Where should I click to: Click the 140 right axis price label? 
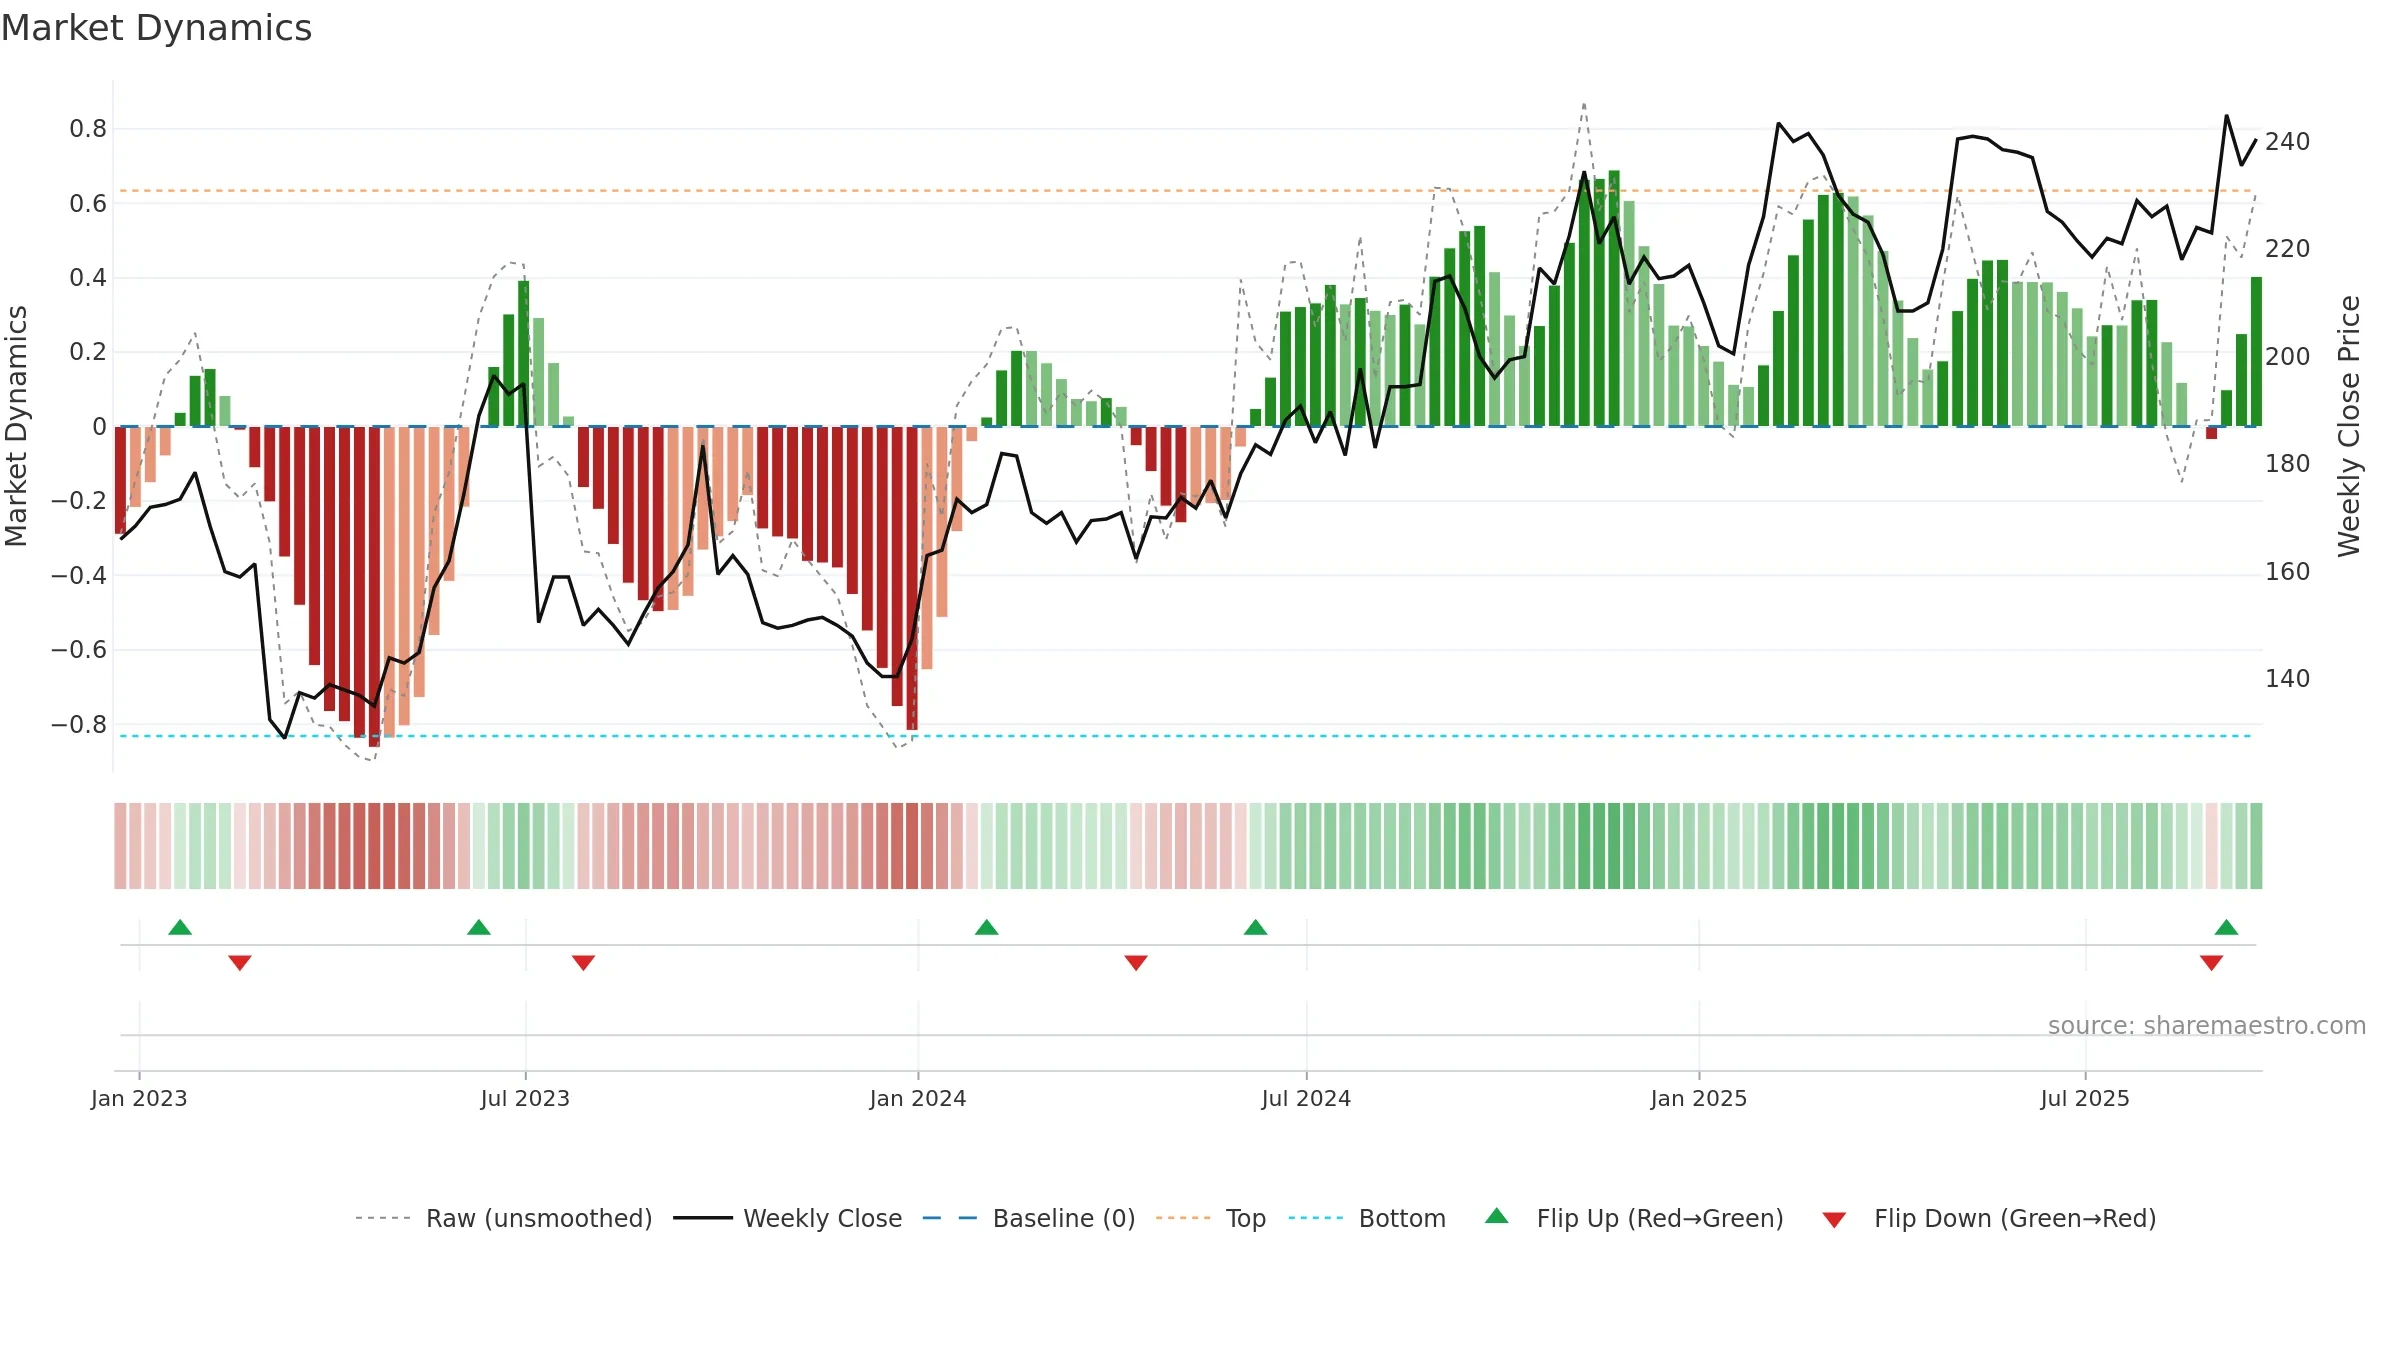[x=2288, y=678]
